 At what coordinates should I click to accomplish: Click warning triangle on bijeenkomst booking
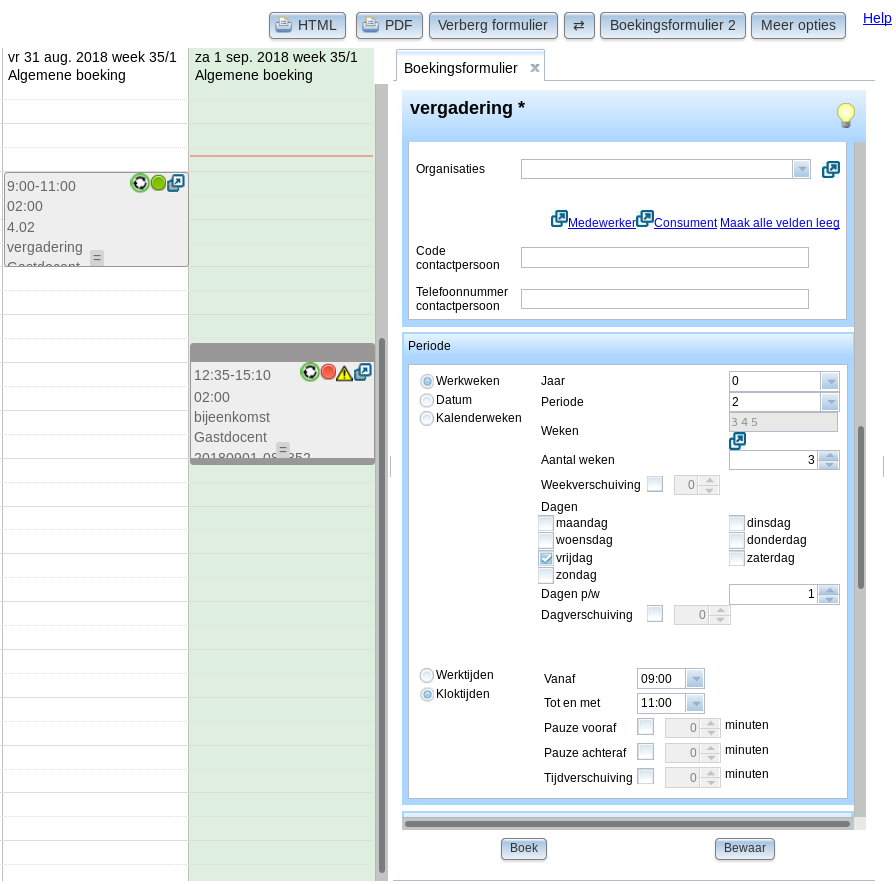[x=344, y=374]
